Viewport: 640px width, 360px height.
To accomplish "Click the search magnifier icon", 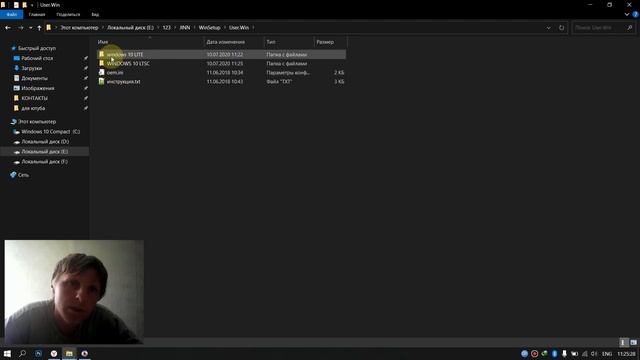I will 629,28.
